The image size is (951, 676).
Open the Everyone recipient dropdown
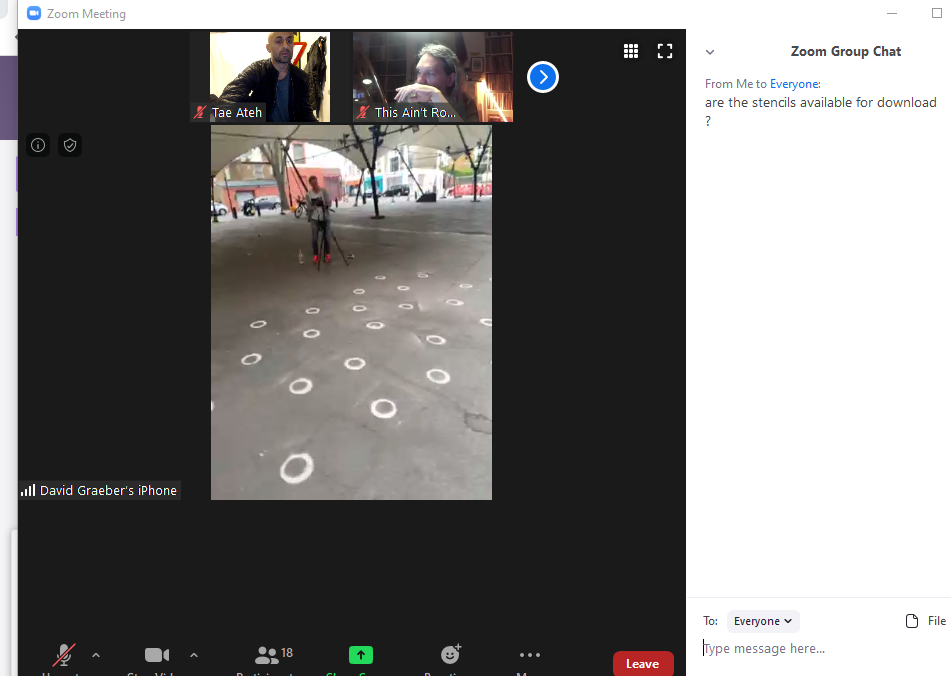point(763,621)
